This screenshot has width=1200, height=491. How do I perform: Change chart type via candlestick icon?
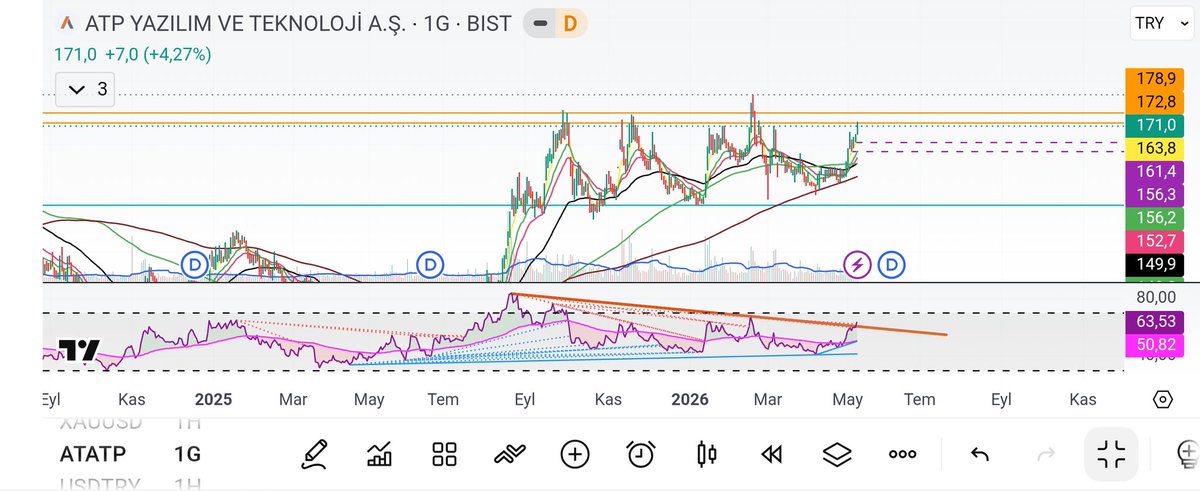(x=706, y=454)
